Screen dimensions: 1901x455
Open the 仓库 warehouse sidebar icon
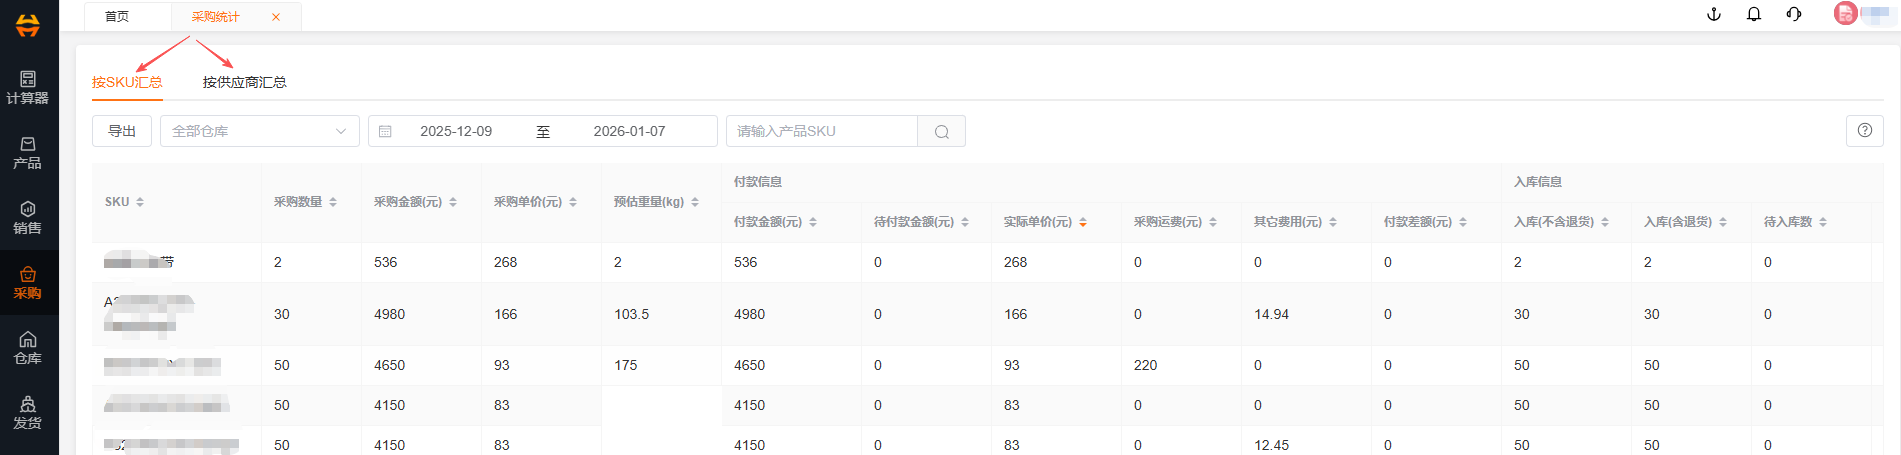point(28,347)
